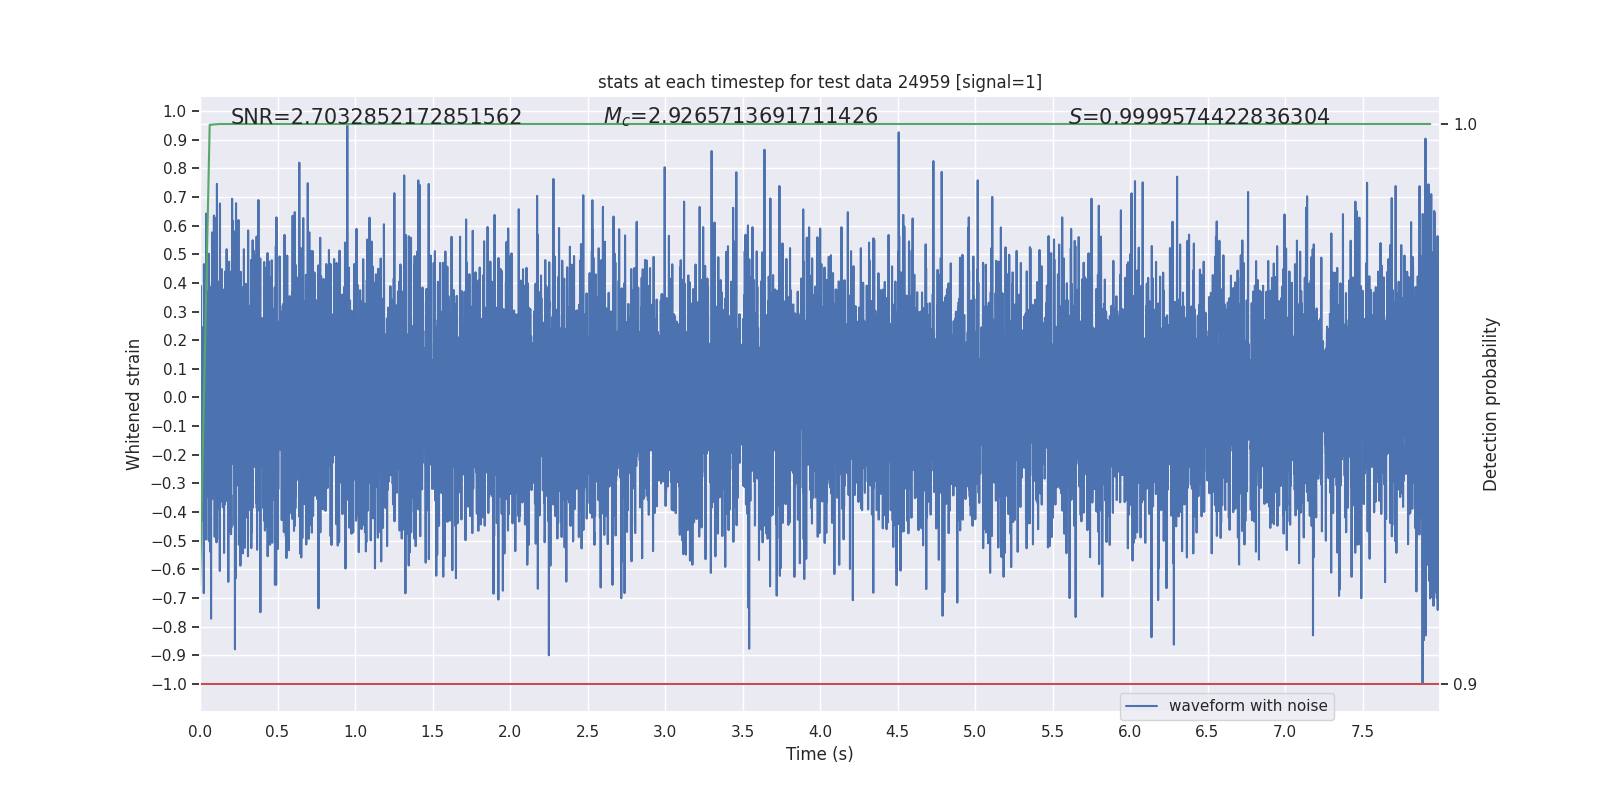This screenshot has width=1600, height=800.
Task: Click the Detection probability tick label 0.9
Action: (x=1465, y=684)
